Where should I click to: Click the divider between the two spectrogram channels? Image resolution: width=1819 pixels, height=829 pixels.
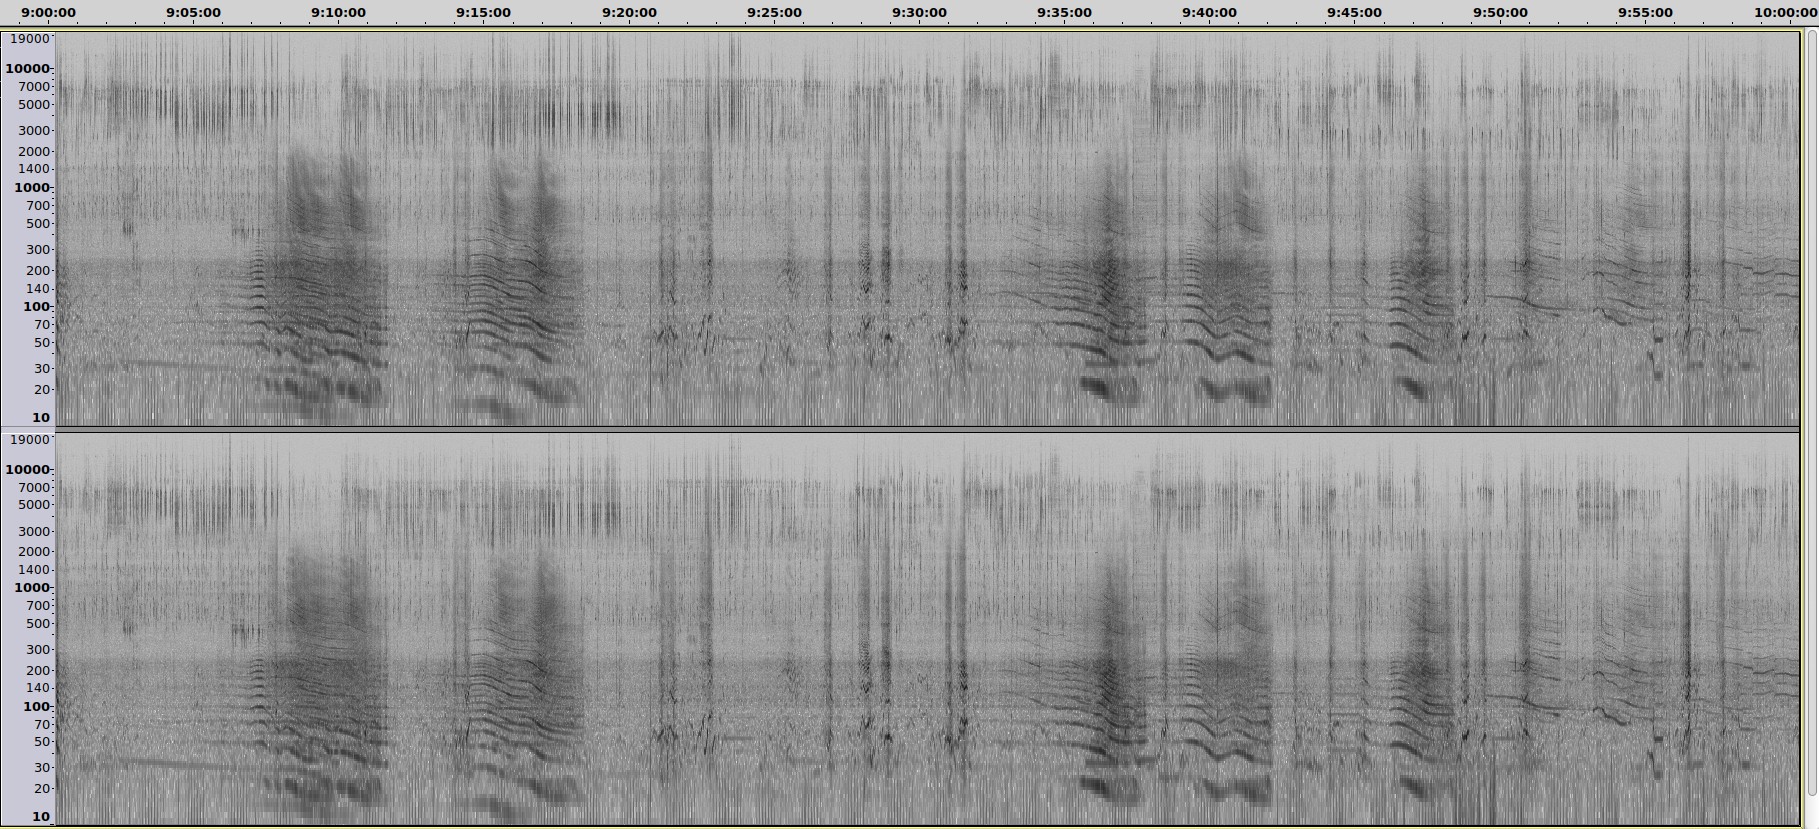pyautogui.click(x=900, y=429)
